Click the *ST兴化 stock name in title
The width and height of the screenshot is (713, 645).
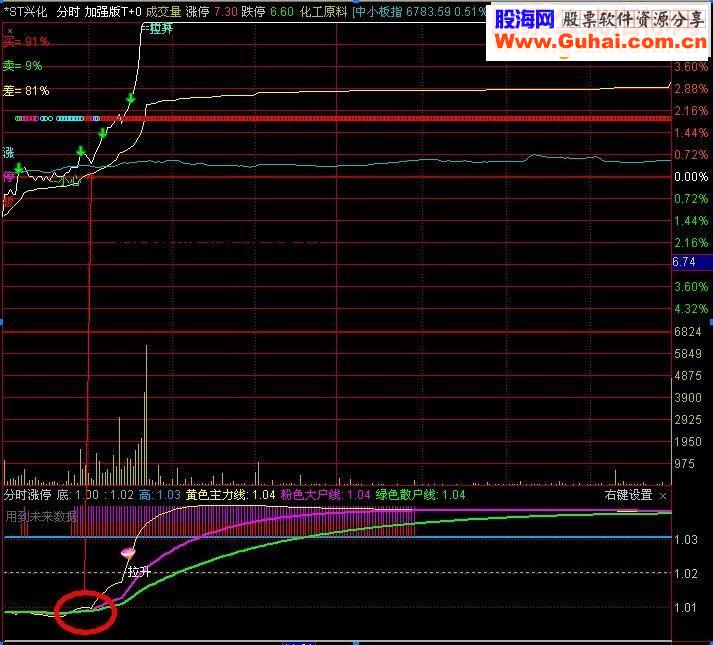pyautogui.click(x=25, y=12)
